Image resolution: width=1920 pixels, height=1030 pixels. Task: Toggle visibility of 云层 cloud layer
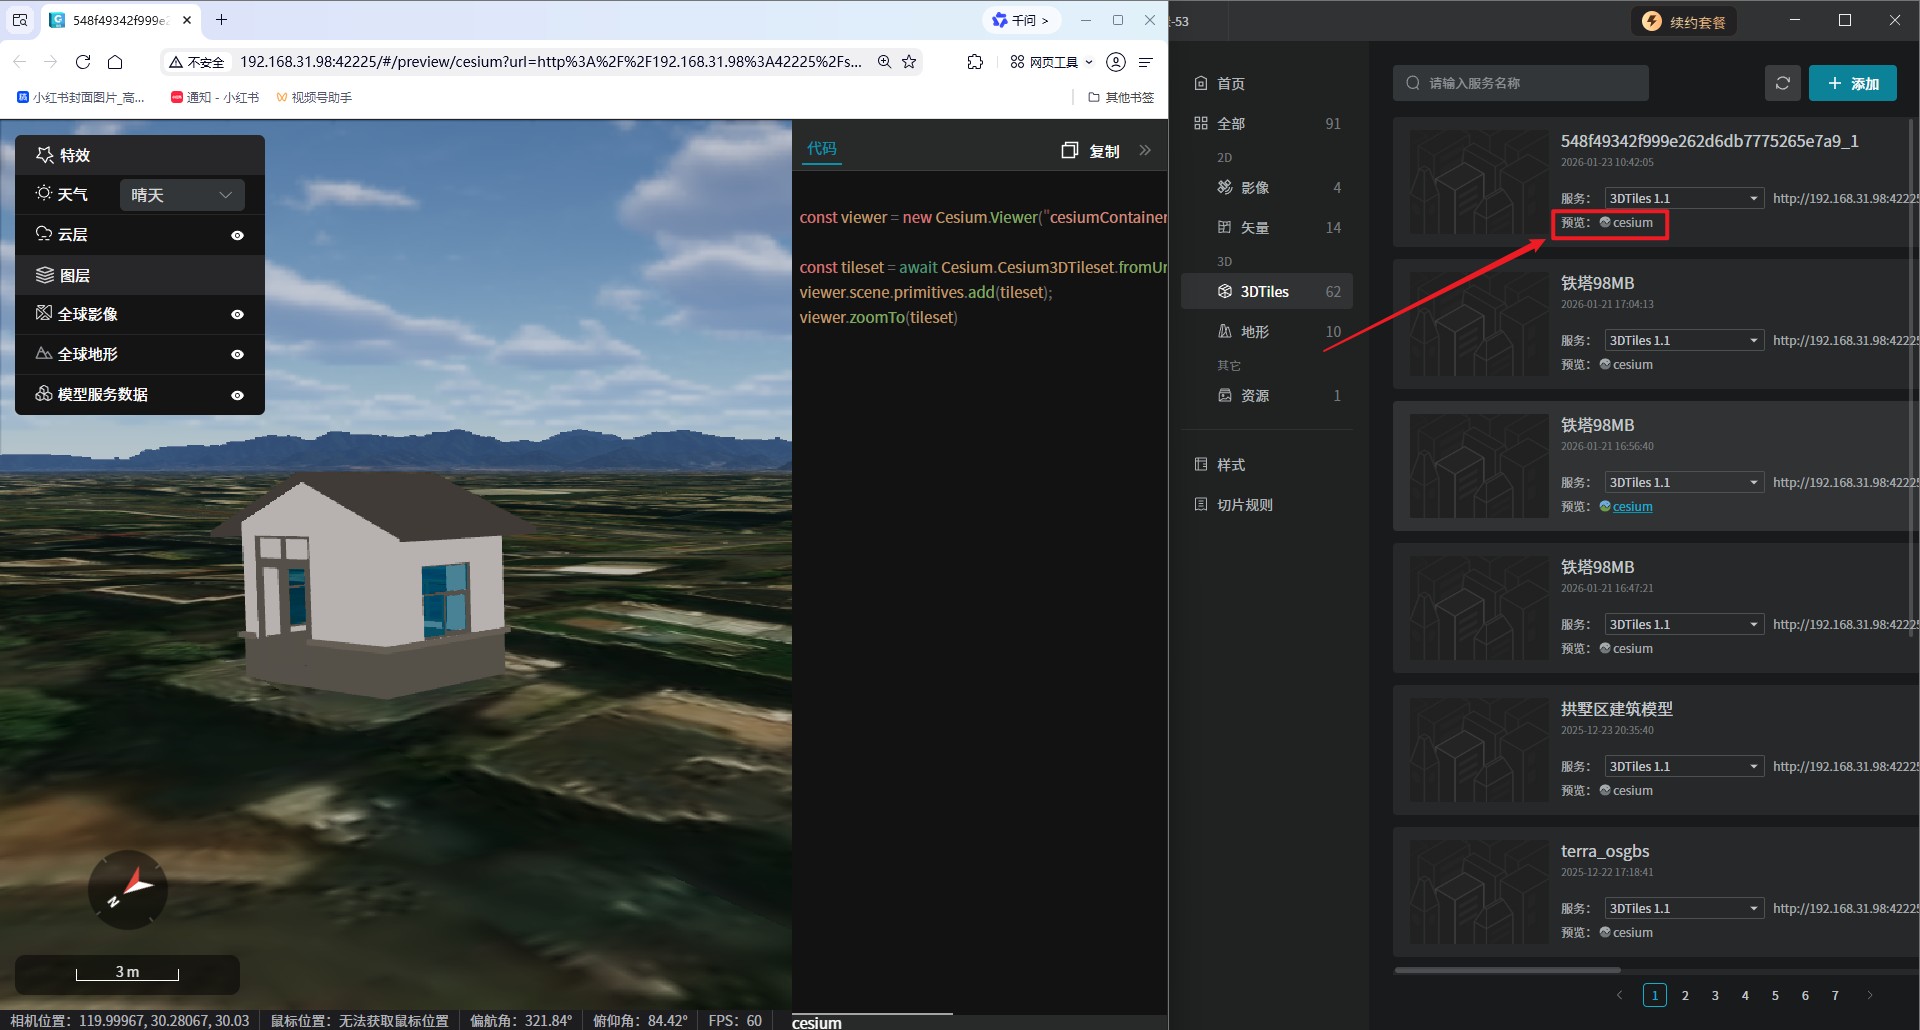pyautogui.click(x=237, y=236)
